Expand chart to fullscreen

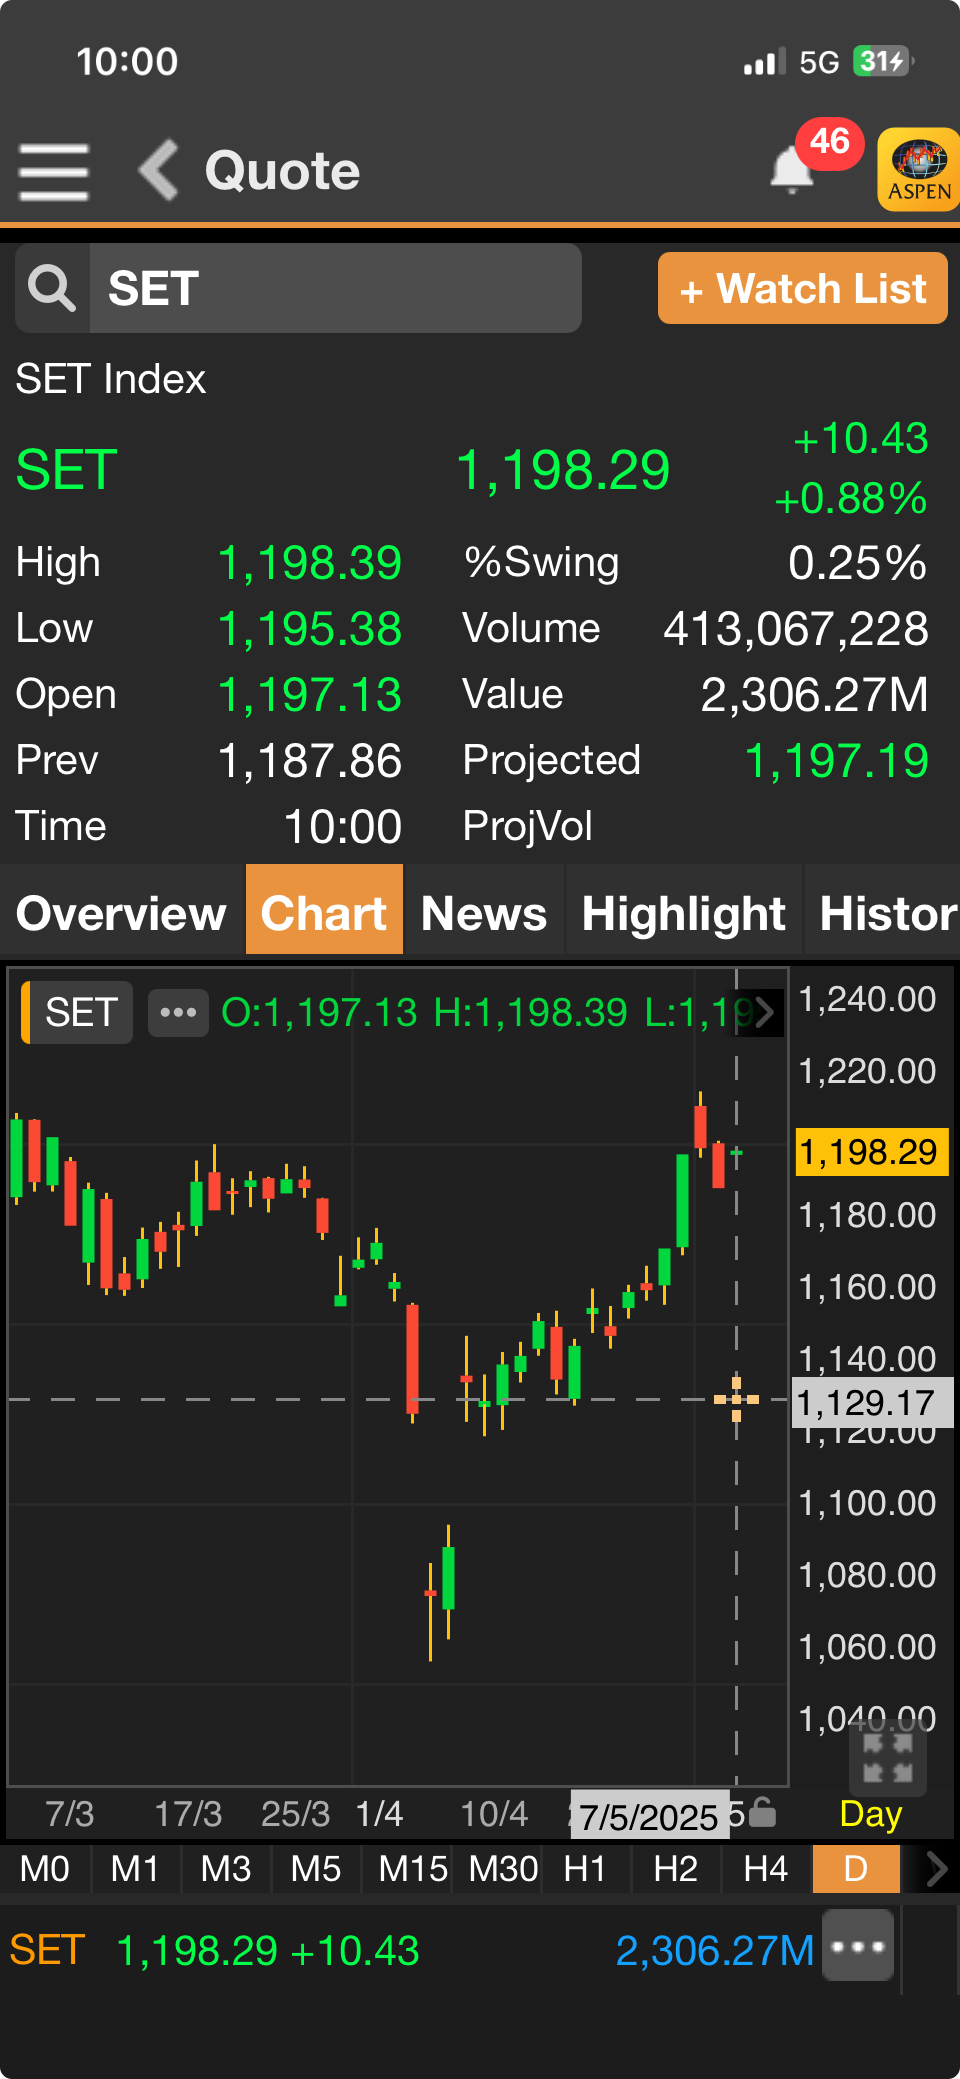887,1759
